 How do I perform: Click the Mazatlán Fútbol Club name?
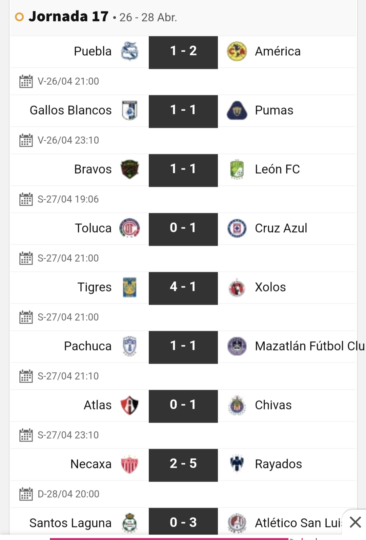310,346
